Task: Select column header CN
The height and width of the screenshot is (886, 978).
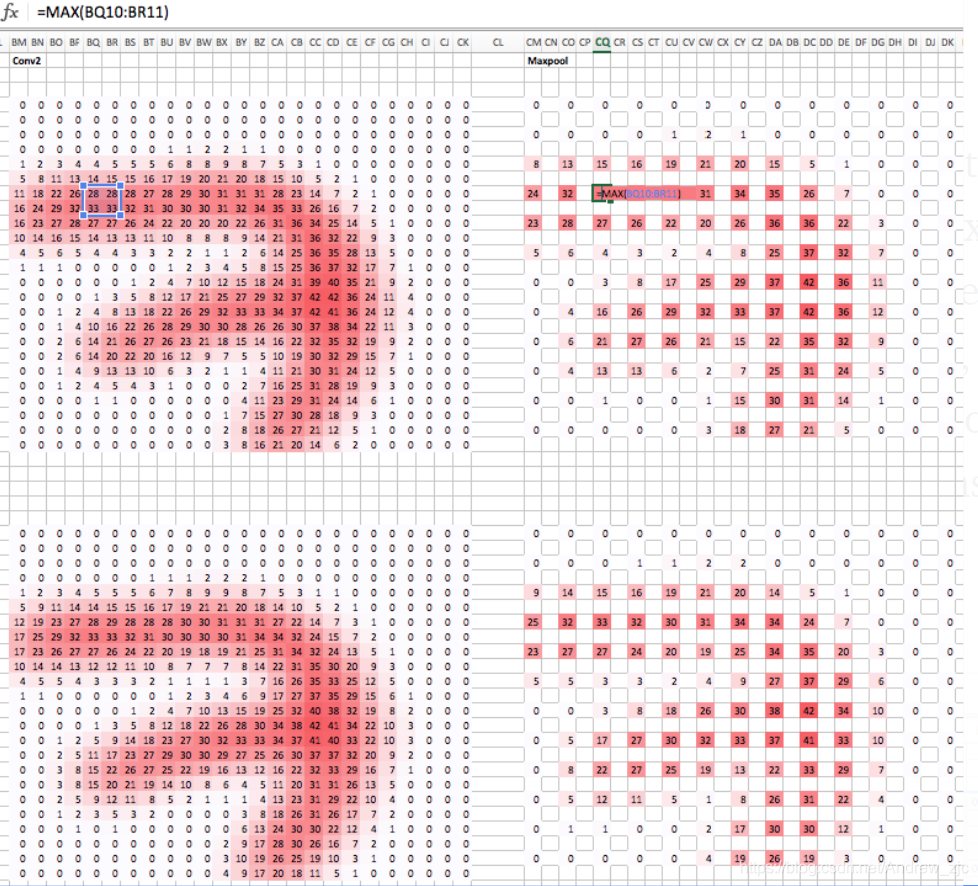Action: (551, 42)
